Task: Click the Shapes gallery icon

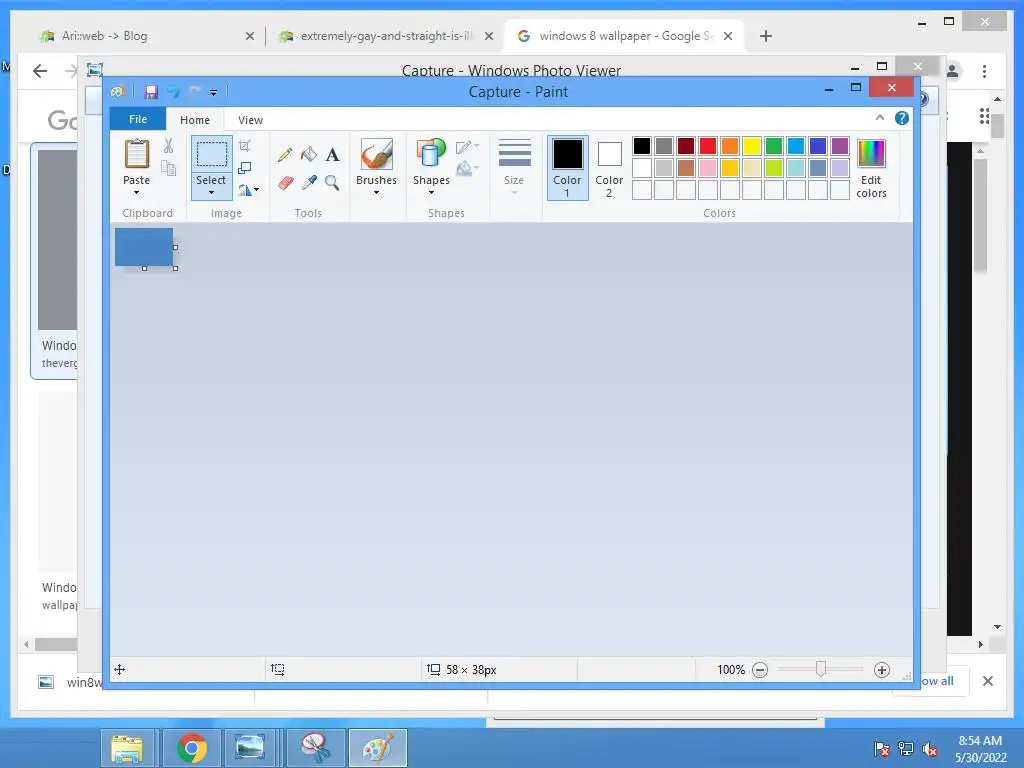Action: pyautogui.click(x=431, y=154)
